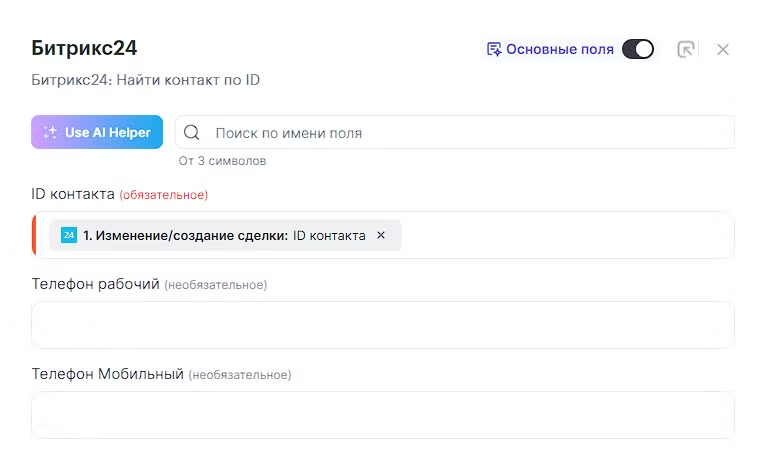This screenshot has width=768, height=457.
Task: Toggle the Основные поля switch
Action: [x=638, y=49]
